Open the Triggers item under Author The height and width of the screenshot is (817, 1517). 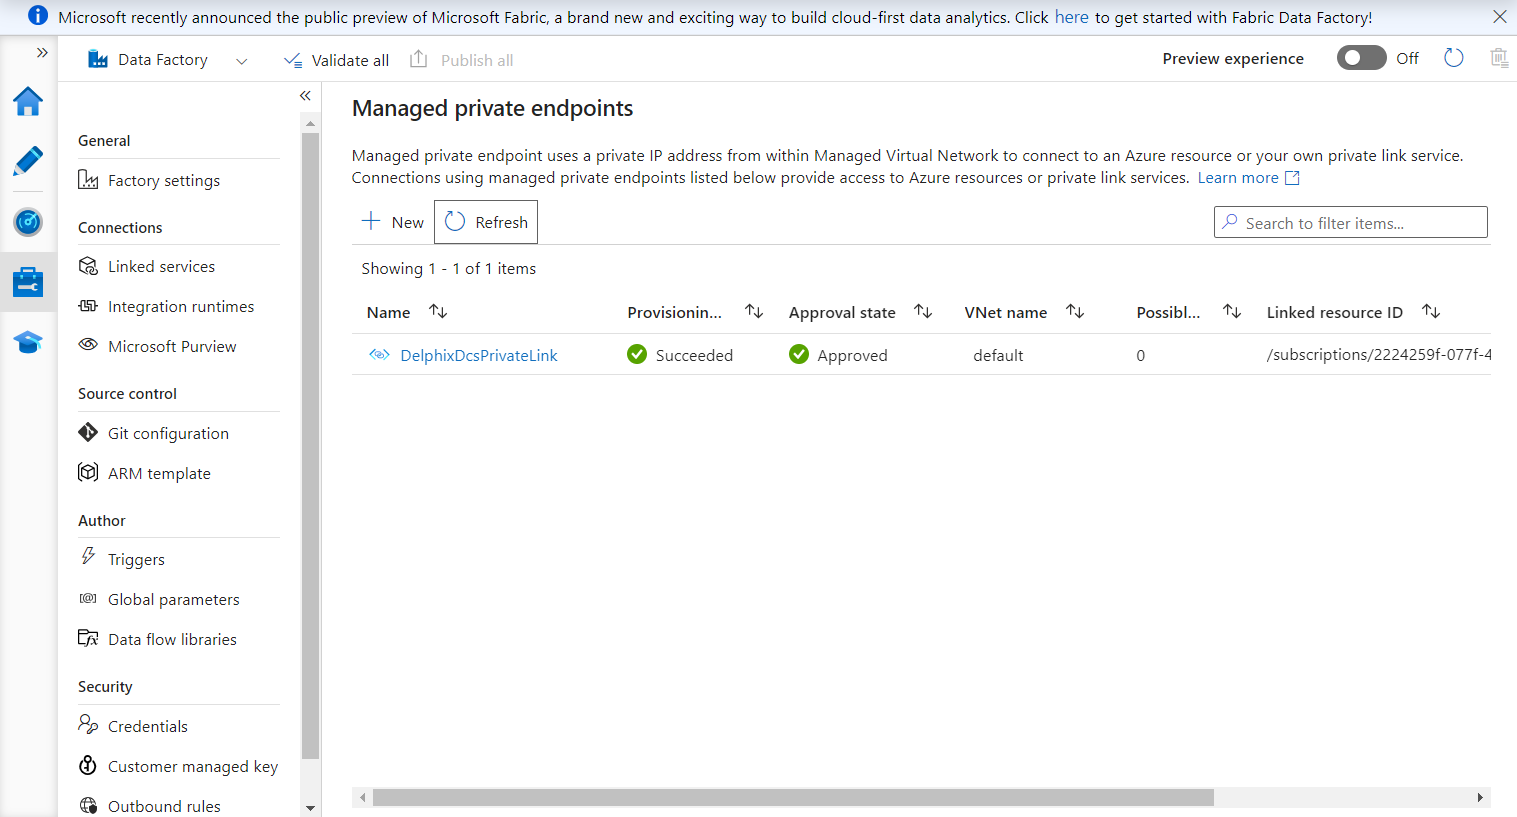(x=136, y=559)
